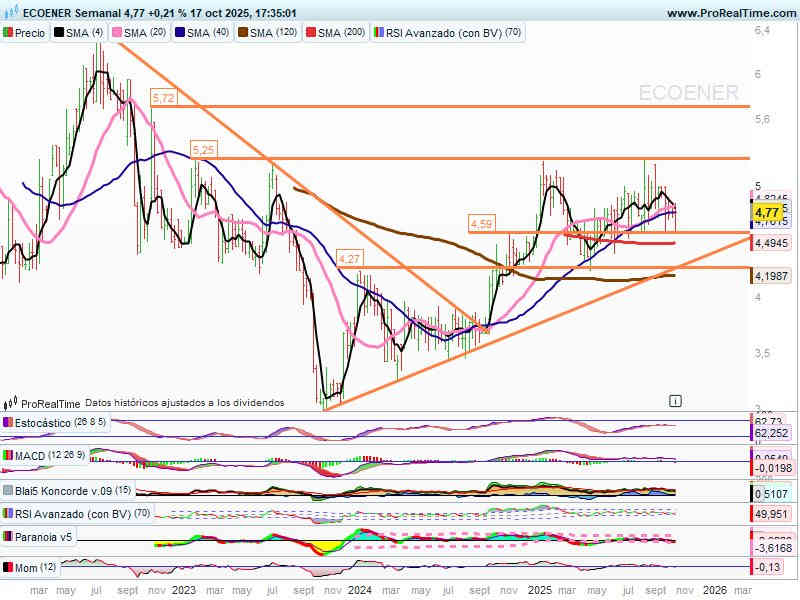Open the SMA (120) indicator label
800x600 pixels.
pyautogui.click(x=272, y=33)
